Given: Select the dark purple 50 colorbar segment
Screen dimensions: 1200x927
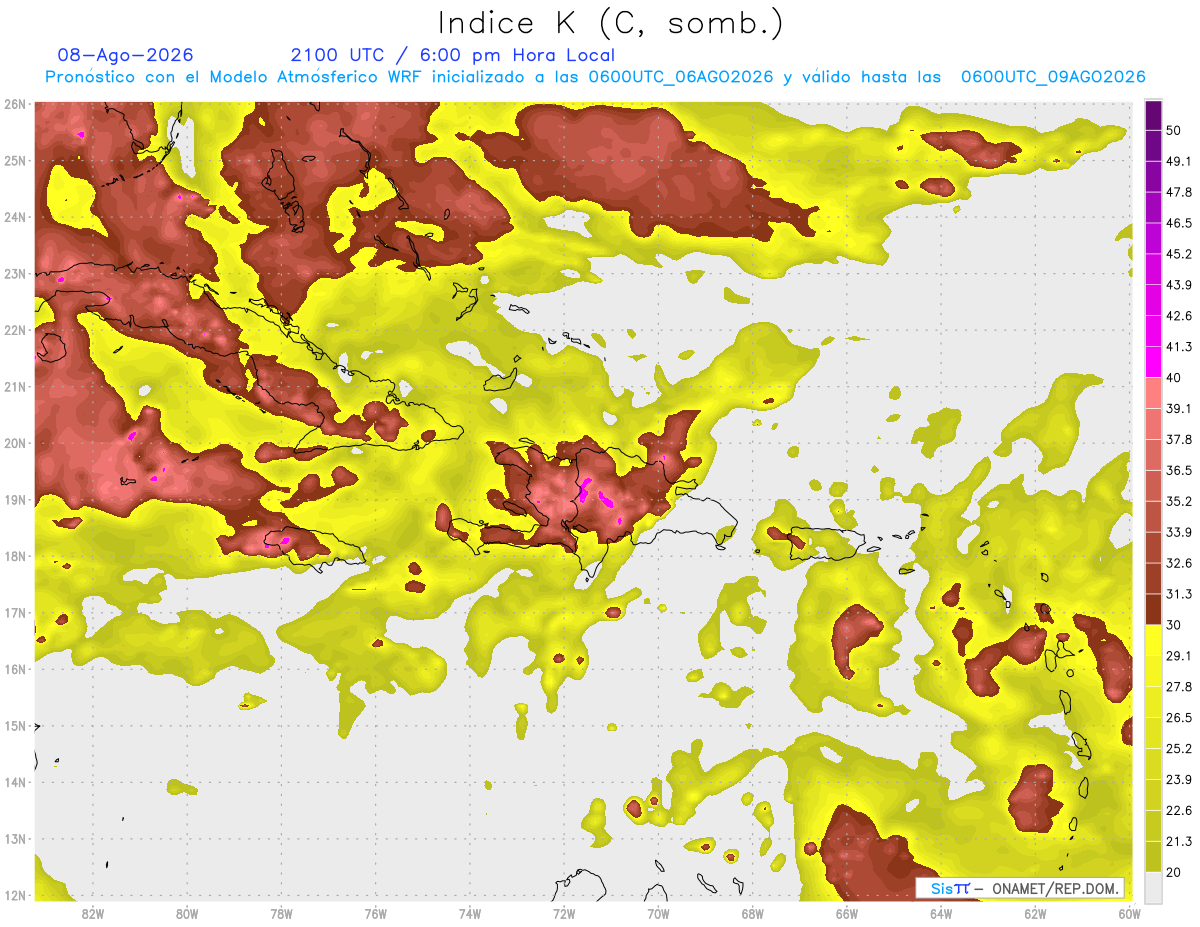Looking at the screenshot, I should (1153, 115).
